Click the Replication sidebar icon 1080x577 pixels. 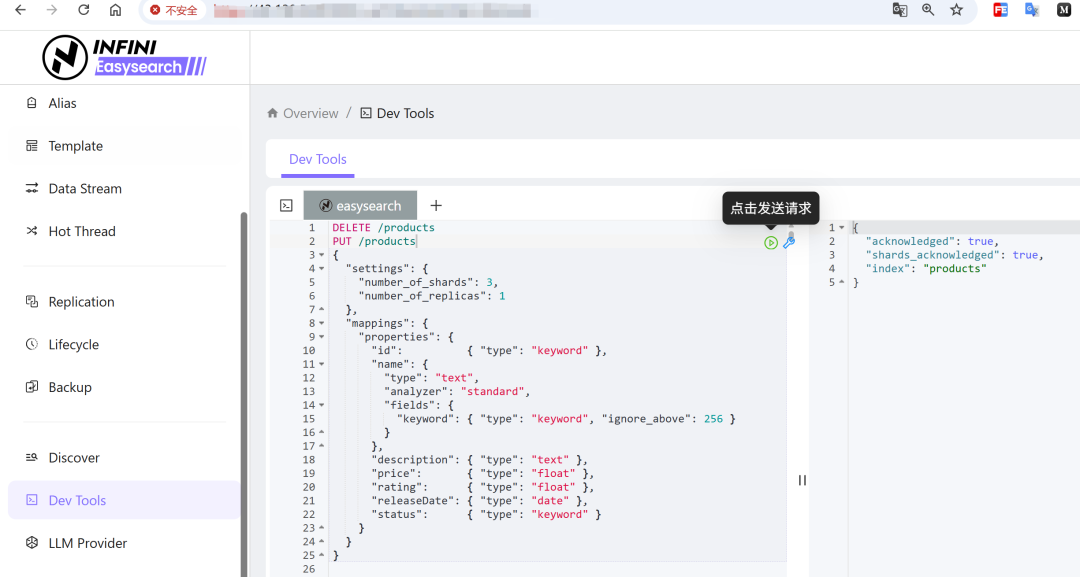click(x=32, y=301)
